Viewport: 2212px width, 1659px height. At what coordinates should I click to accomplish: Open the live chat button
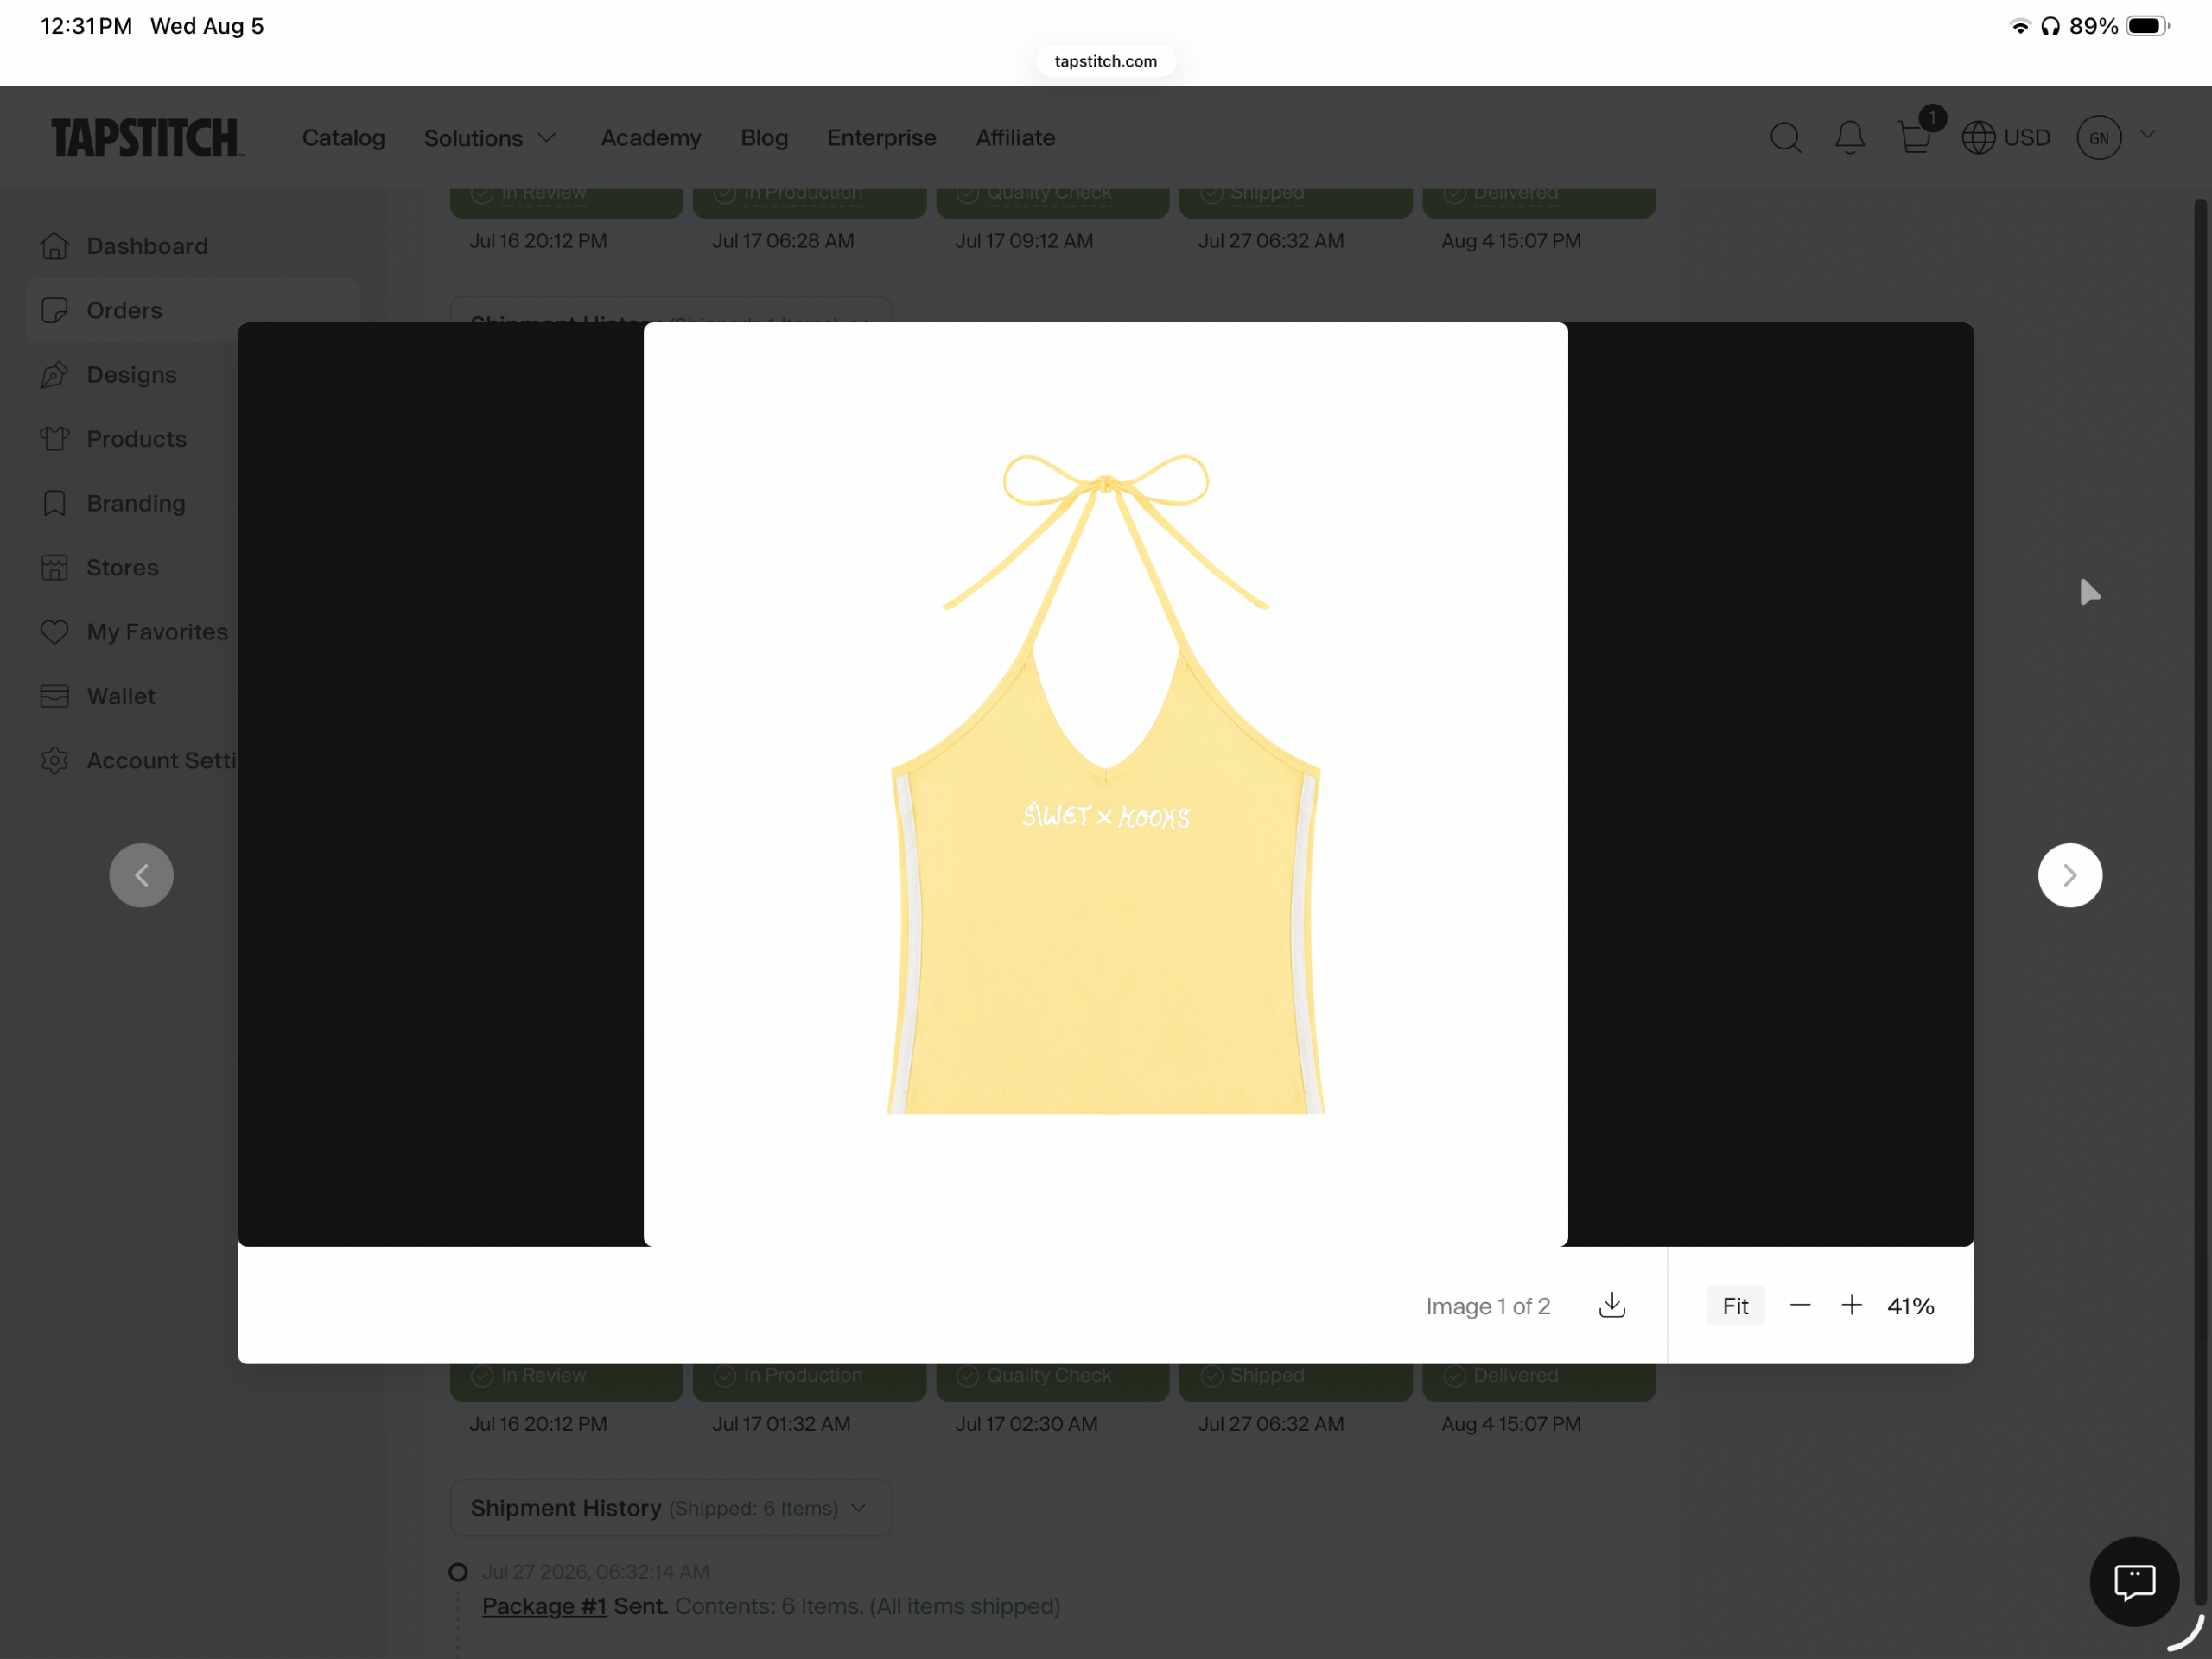2134,1581
